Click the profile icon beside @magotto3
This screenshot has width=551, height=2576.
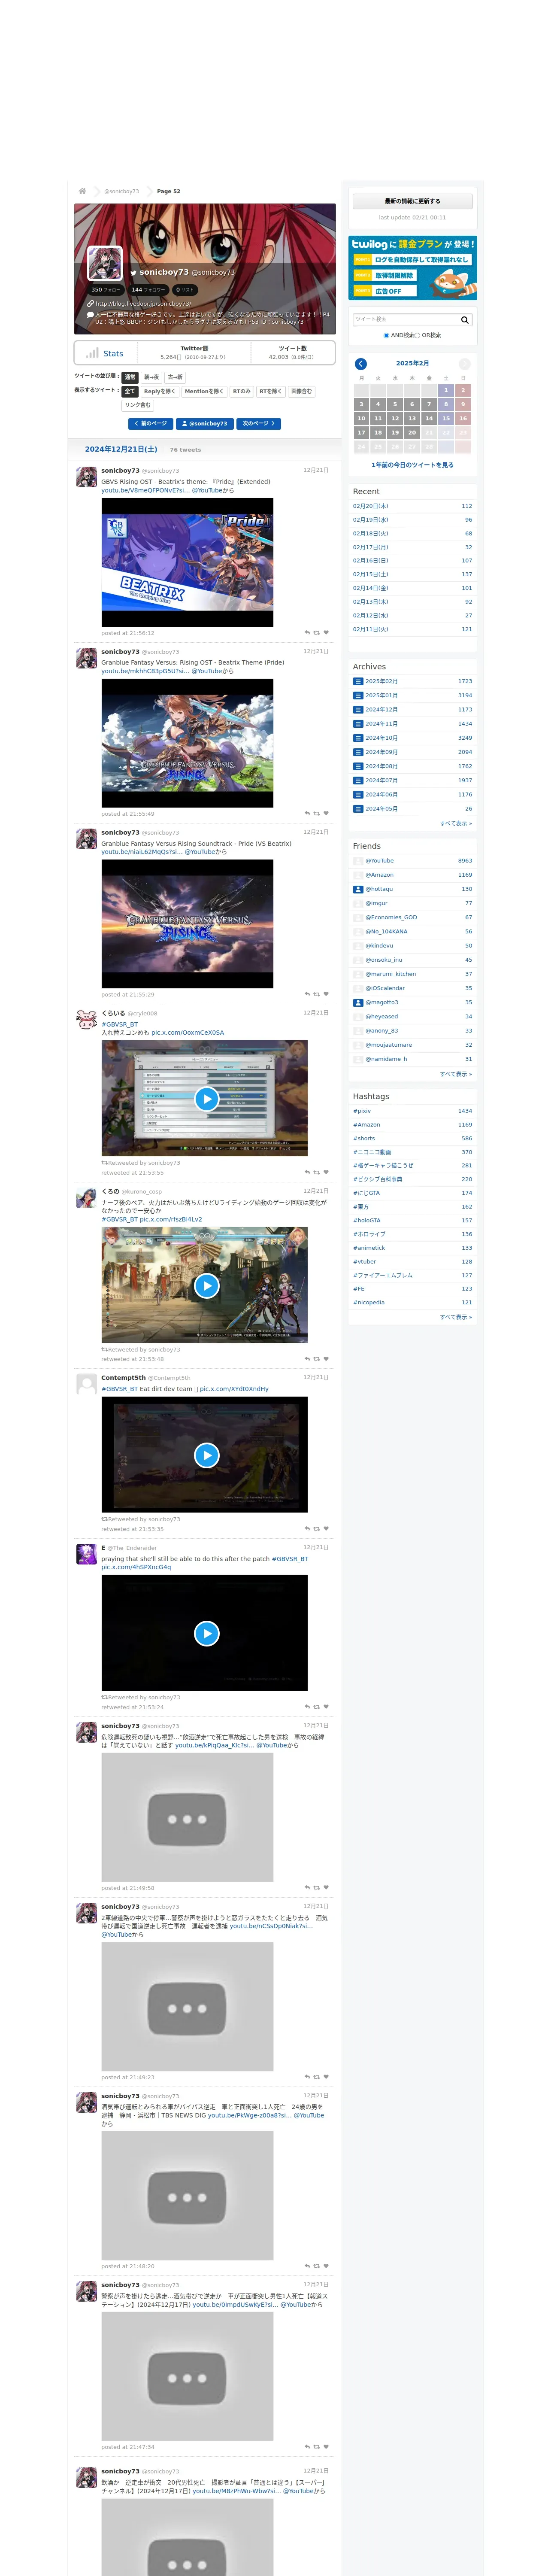point(358,1002)
